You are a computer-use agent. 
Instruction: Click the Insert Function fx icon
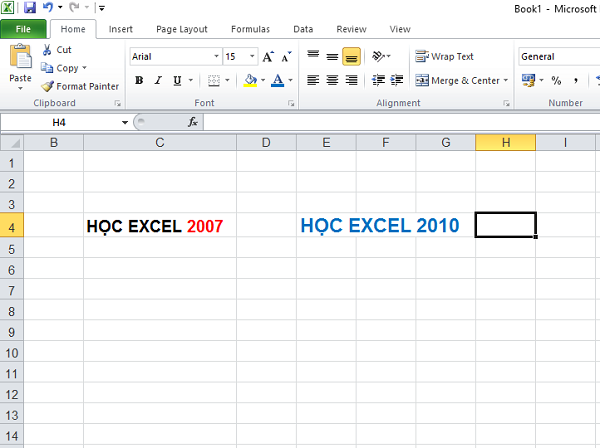pos(192,122)
